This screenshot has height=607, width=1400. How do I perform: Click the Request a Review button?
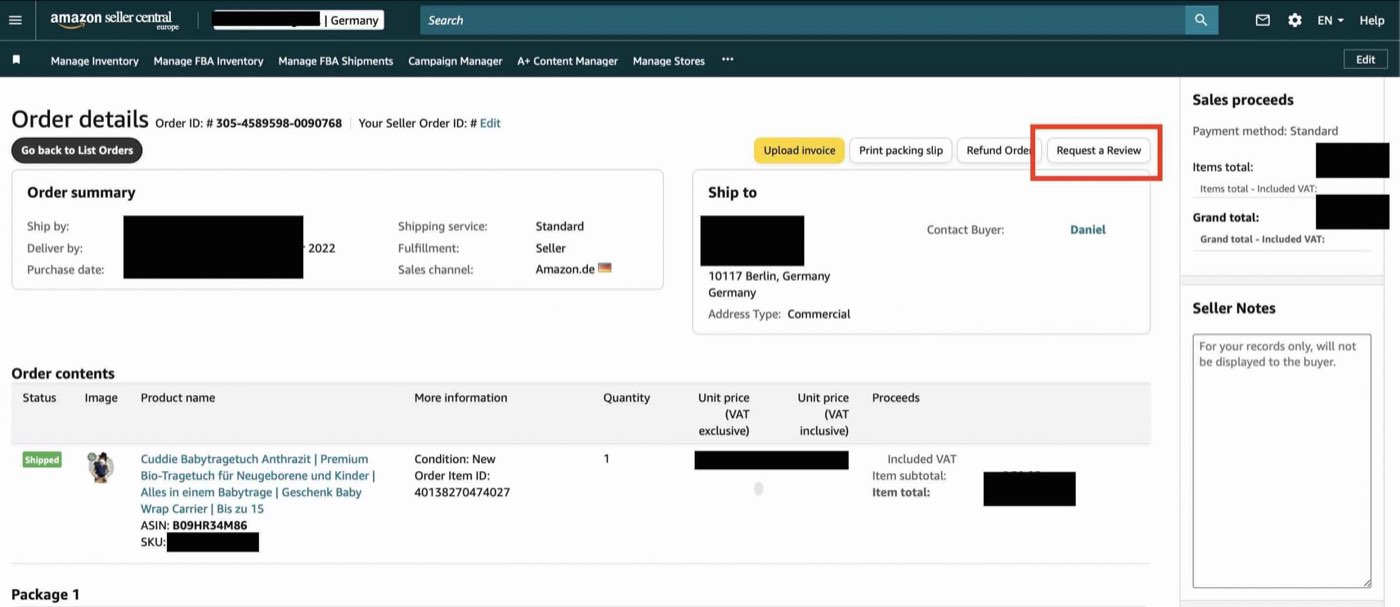(1098, 150)
